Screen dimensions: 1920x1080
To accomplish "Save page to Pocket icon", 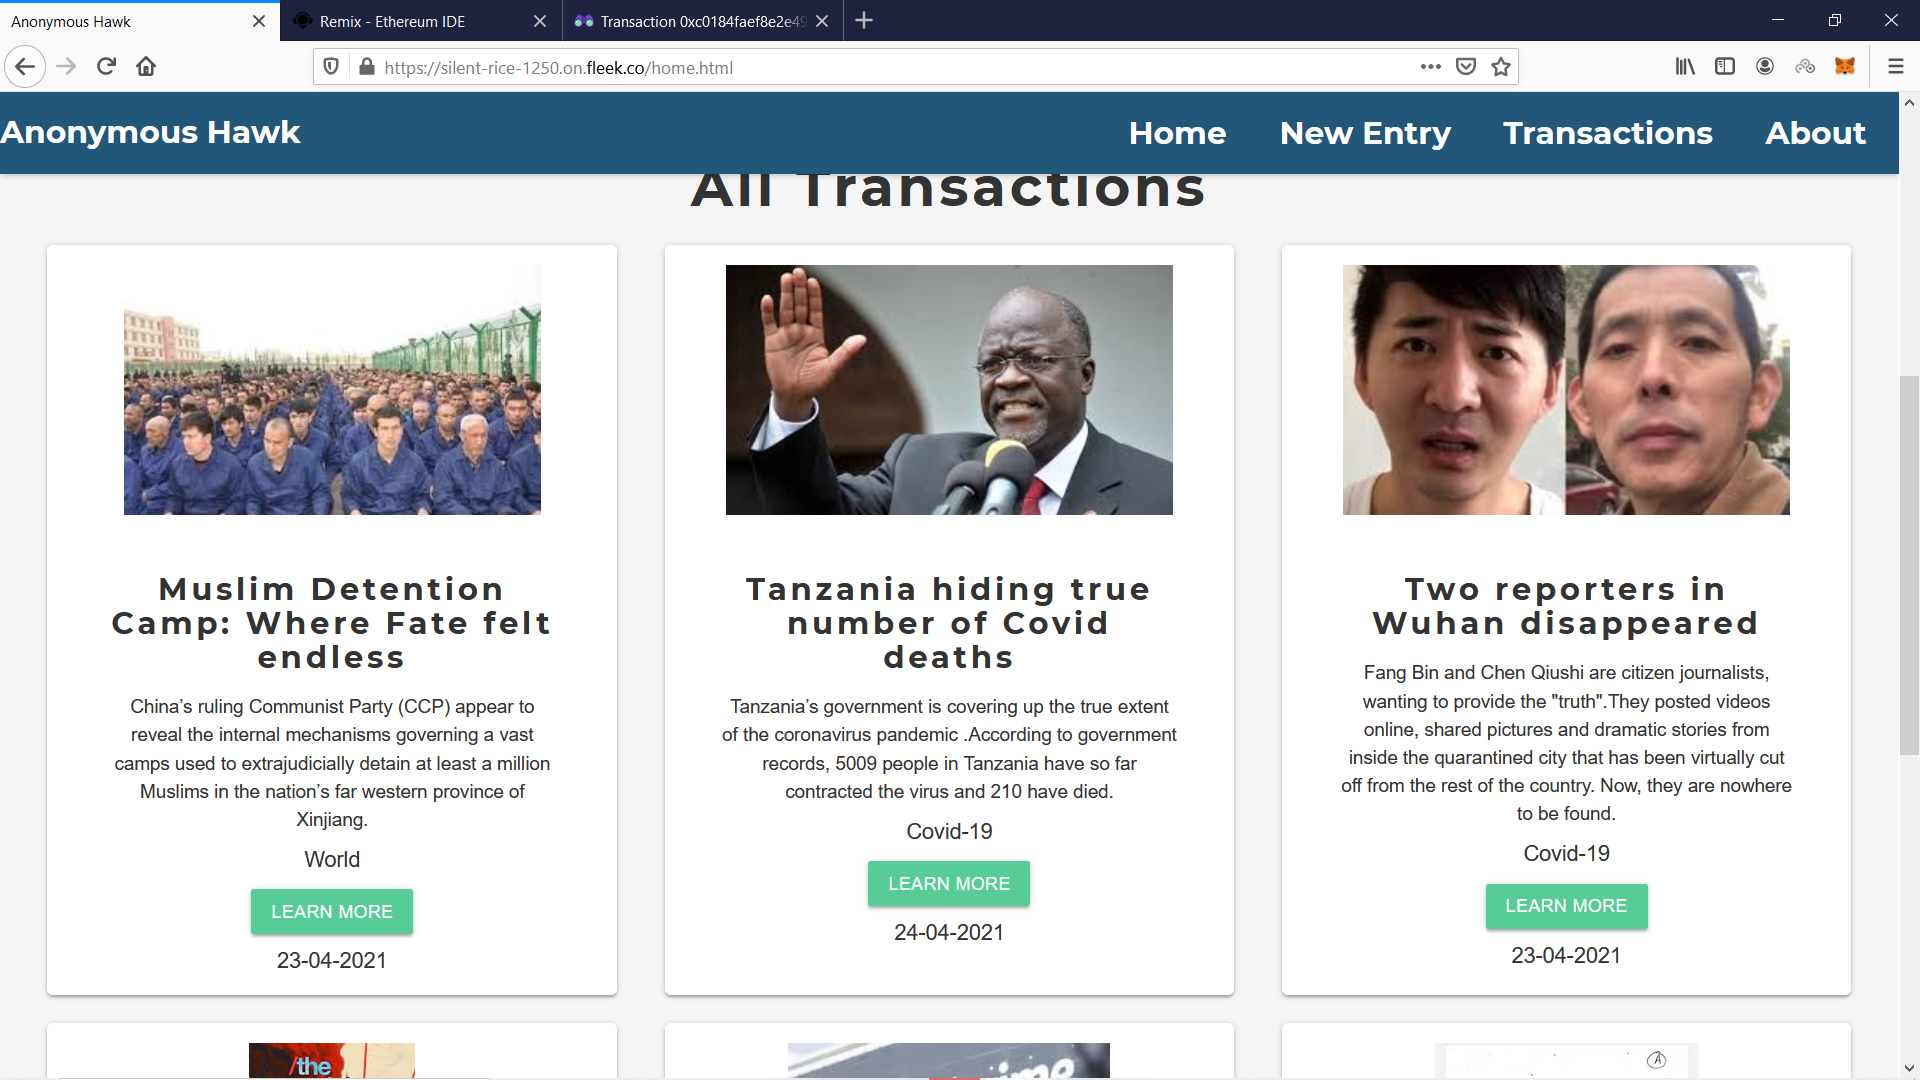I will (x=1466, y=67).
